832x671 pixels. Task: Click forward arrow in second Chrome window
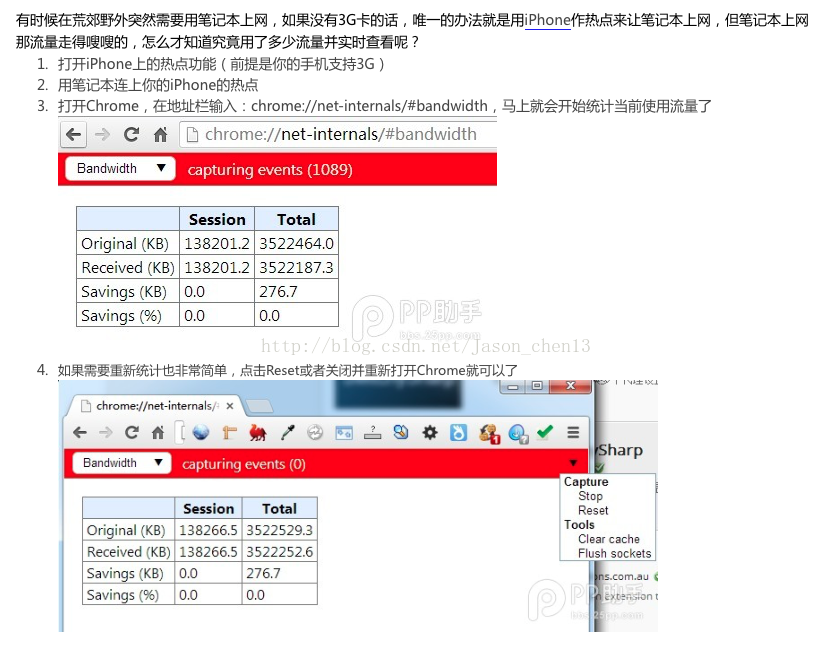106,433
